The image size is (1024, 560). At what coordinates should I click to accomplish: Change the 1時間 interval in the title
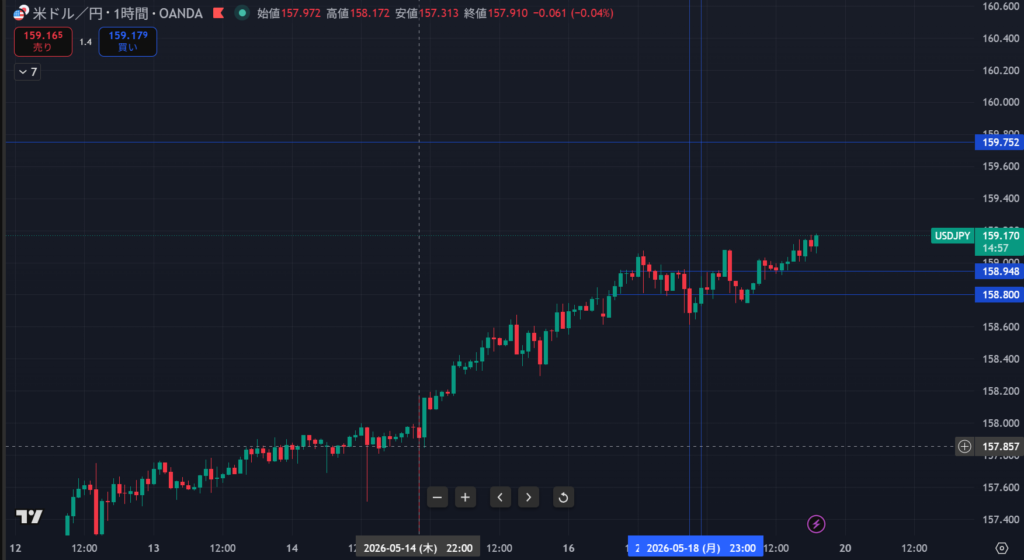(x=131, y=13)
